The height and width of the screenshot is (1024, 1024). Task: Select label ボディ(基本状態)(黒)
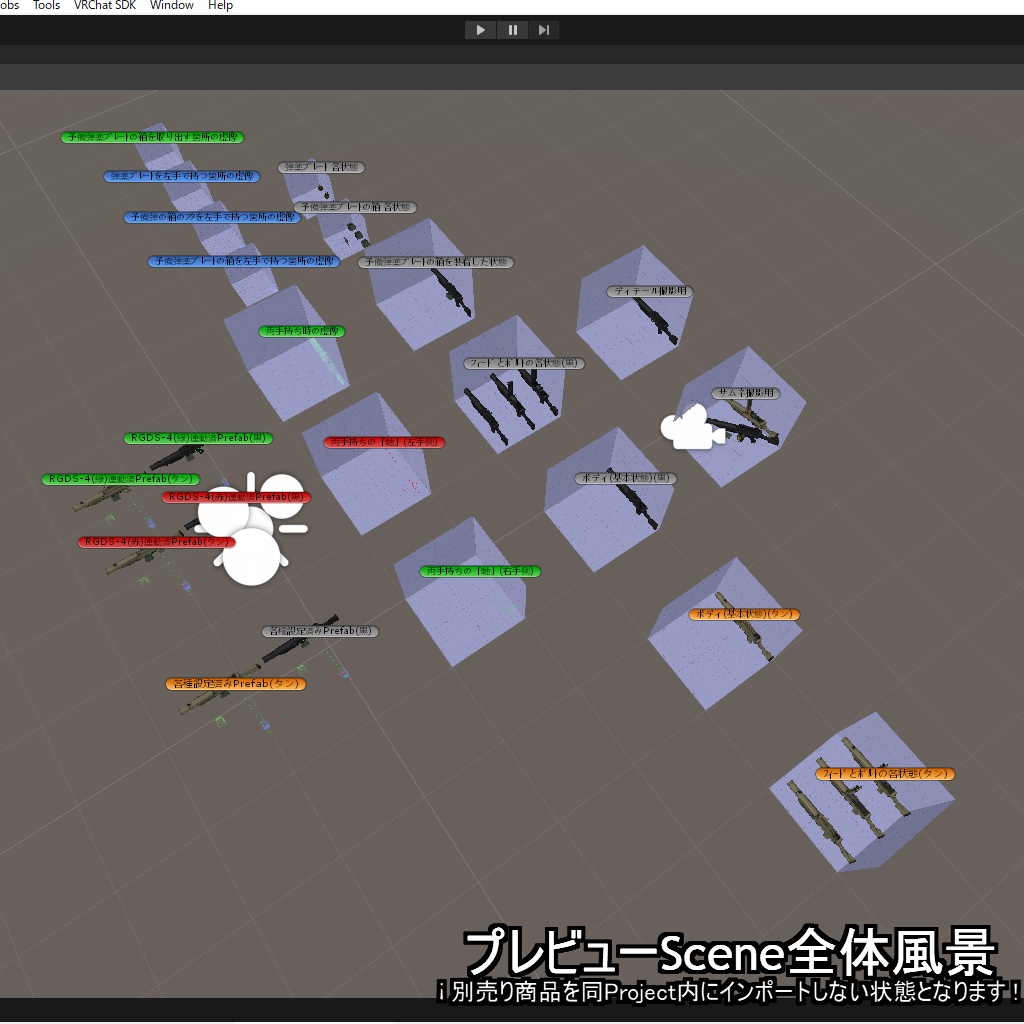tap(626, 478)
